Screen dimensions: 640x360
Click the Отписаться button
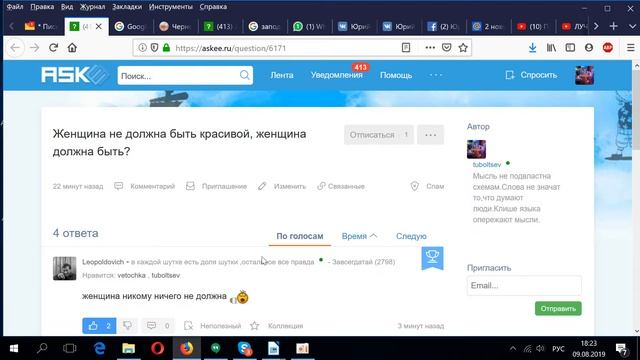point(378,135)
